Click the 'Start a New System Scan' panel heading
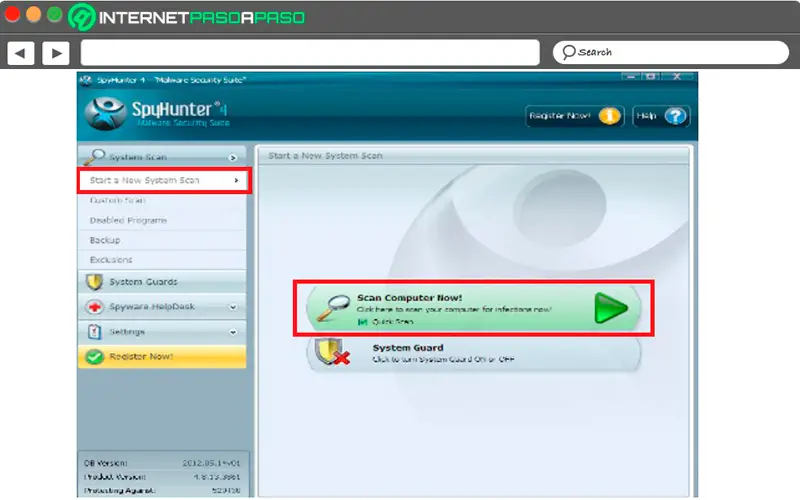 (326, 156)
